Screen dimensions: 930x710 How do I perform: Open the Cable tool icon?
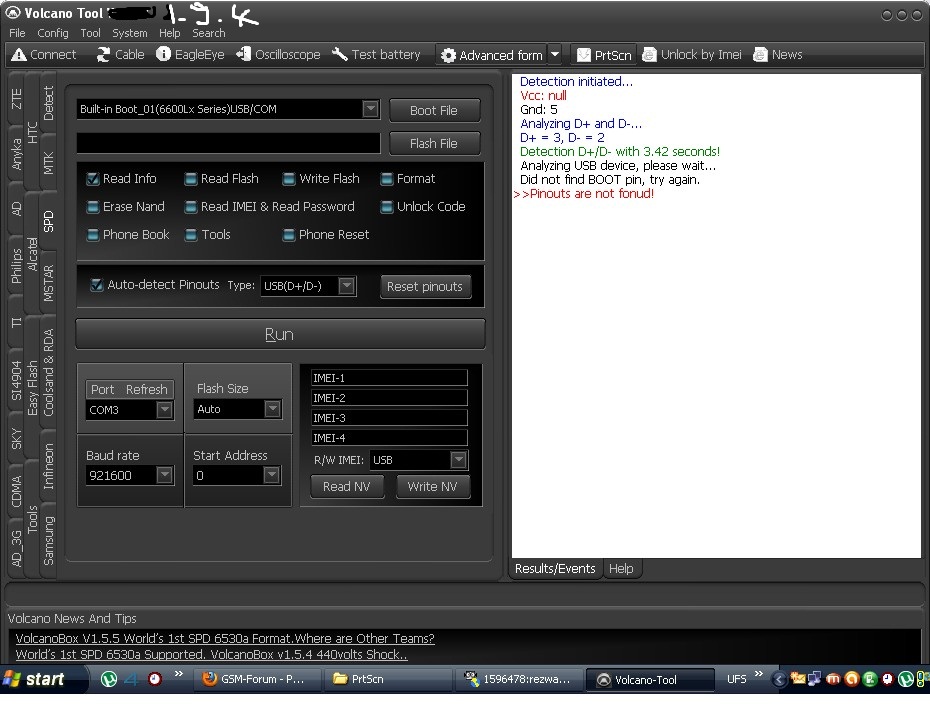pos(120,55)
